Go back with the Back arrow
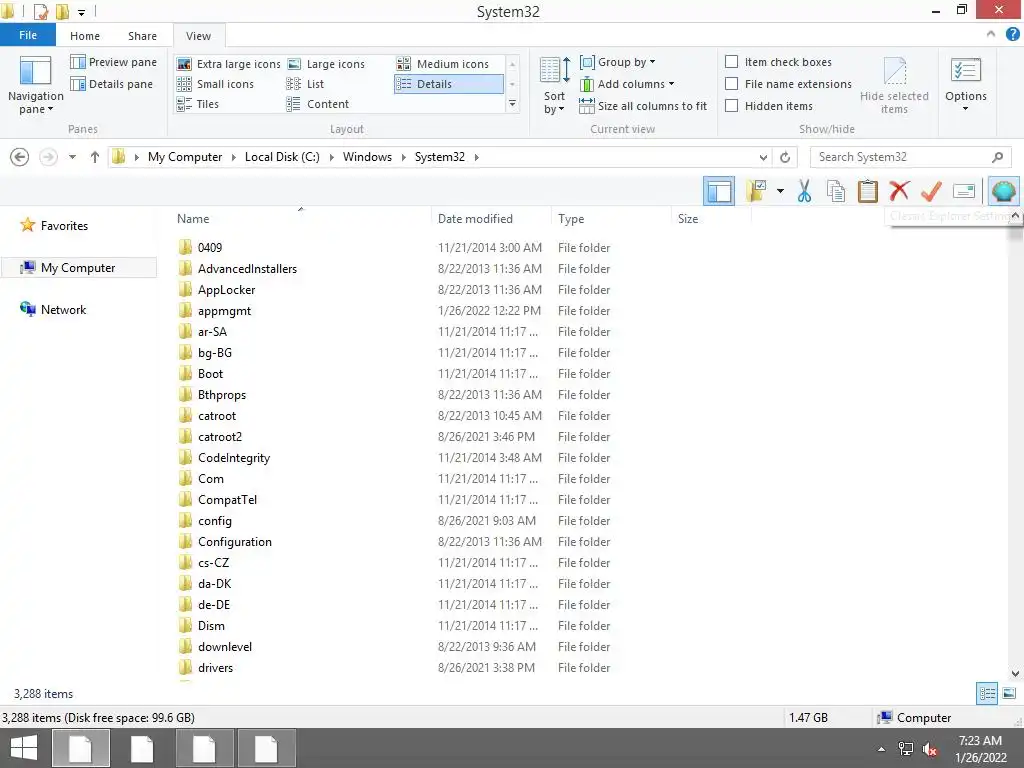The image size is (1024, 768). pos(20,157)
